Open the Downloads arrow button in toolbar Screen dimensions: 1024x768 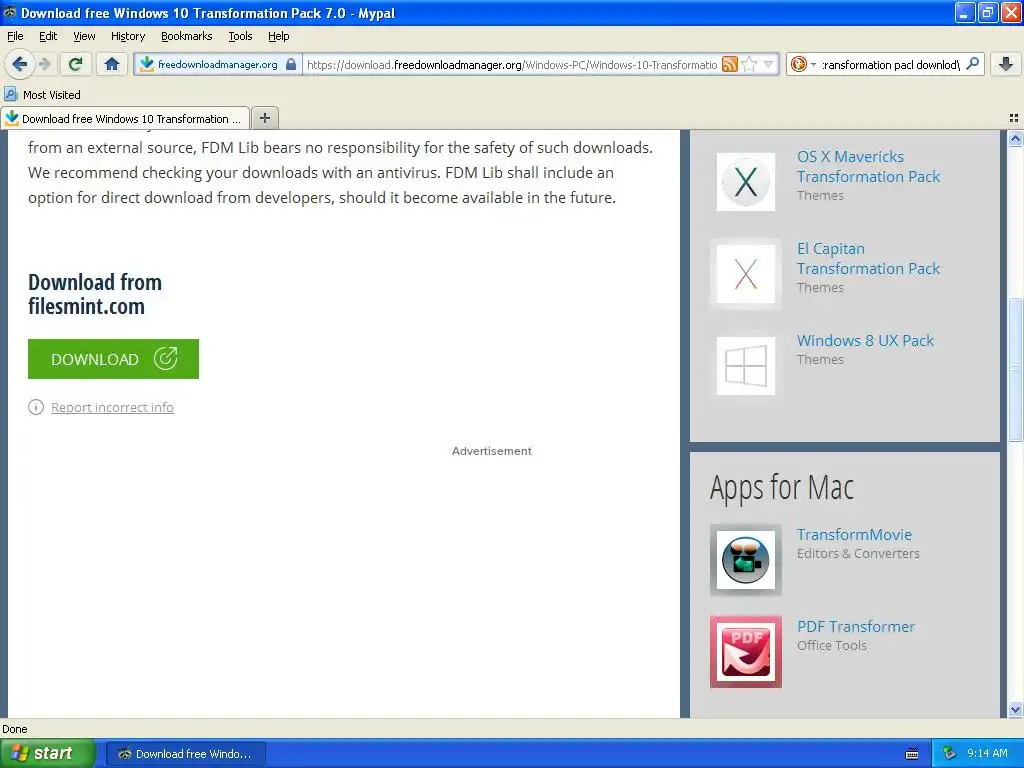pos(1006,64)
